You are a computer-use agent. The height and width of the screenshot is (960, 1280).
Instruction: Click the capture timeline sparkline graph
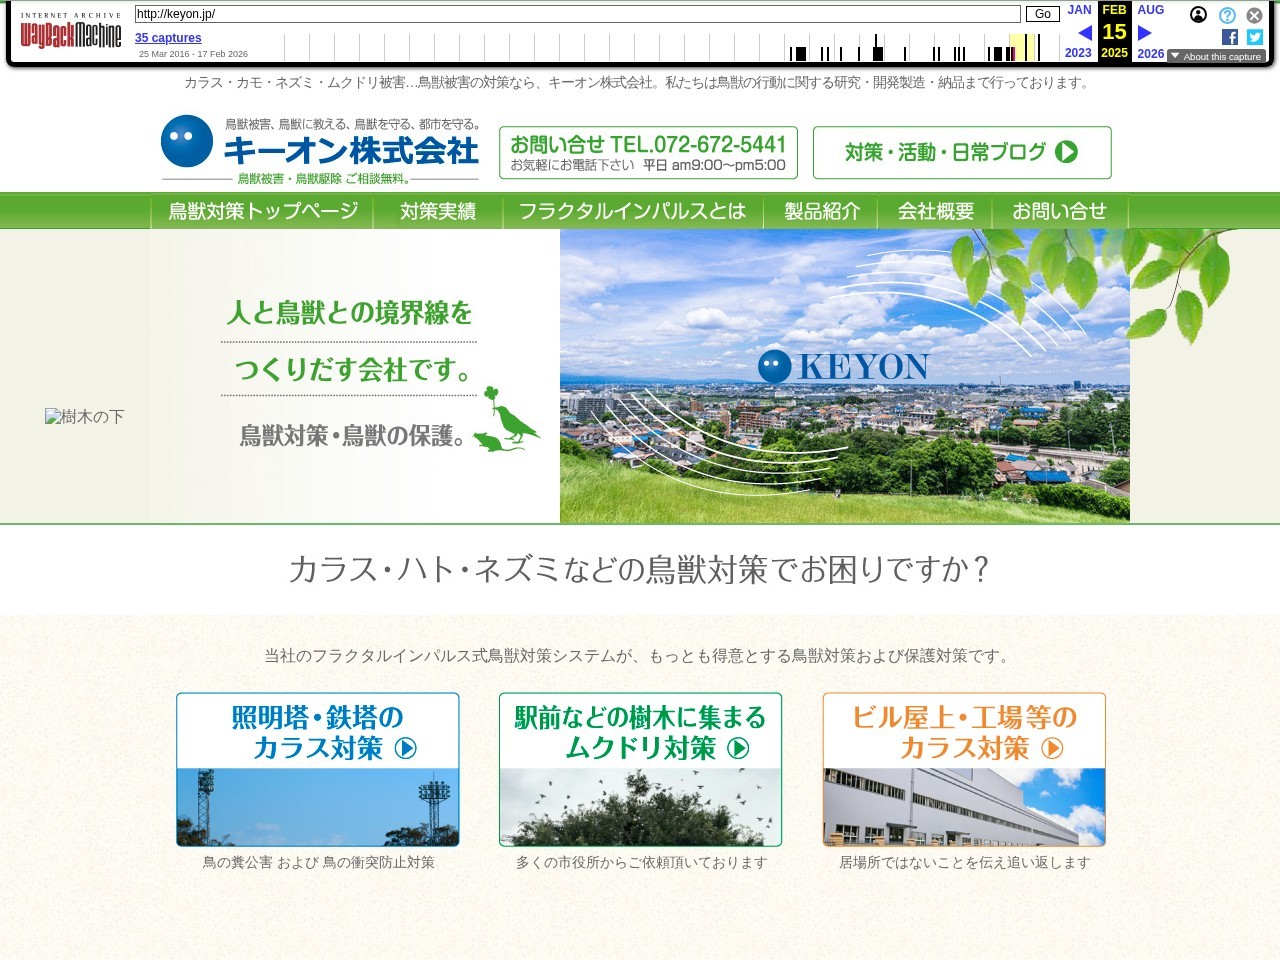coord(672,47)
